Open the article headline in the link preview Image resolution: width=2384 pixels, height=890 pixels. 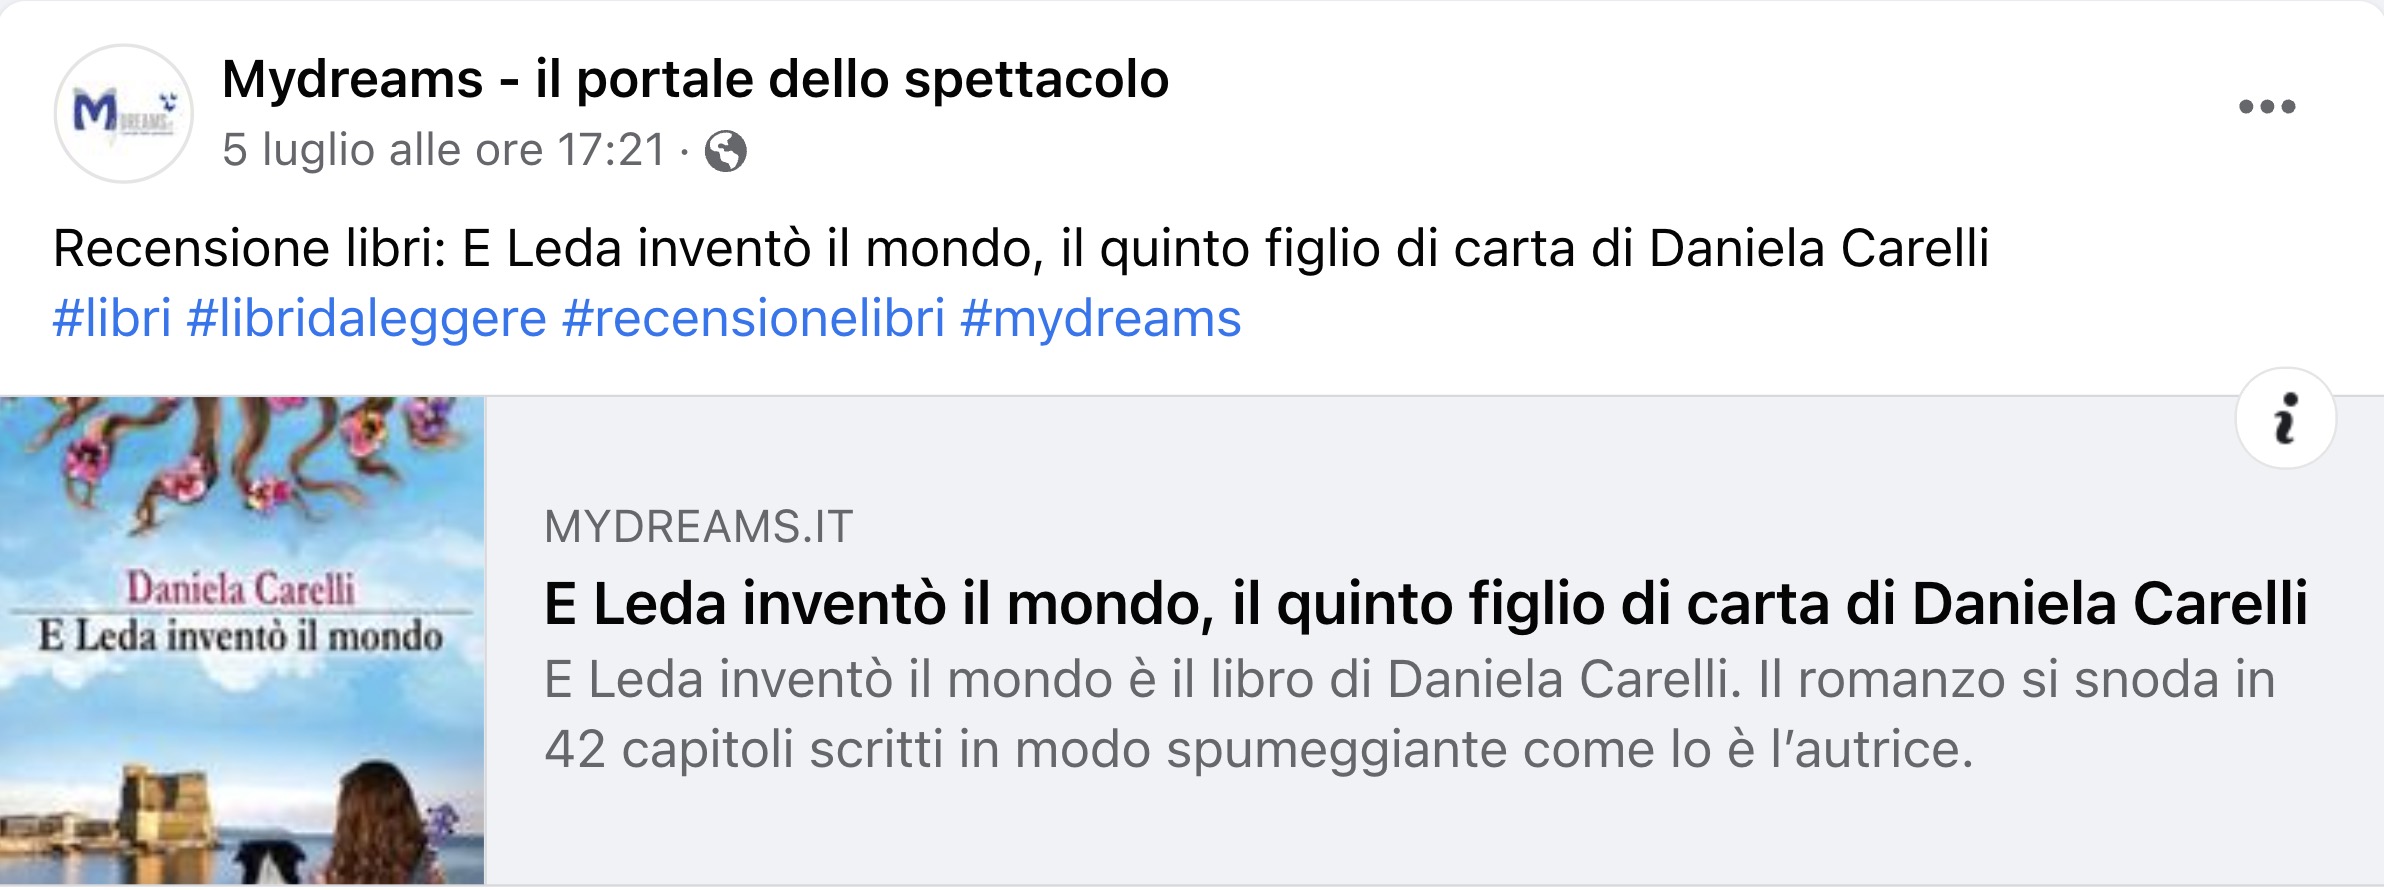coord(1425,604)
